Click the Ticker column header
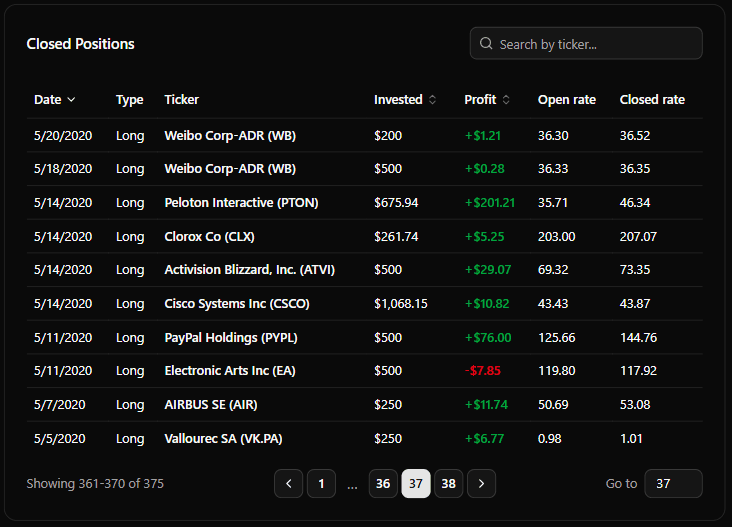 (x=182, y=99)
